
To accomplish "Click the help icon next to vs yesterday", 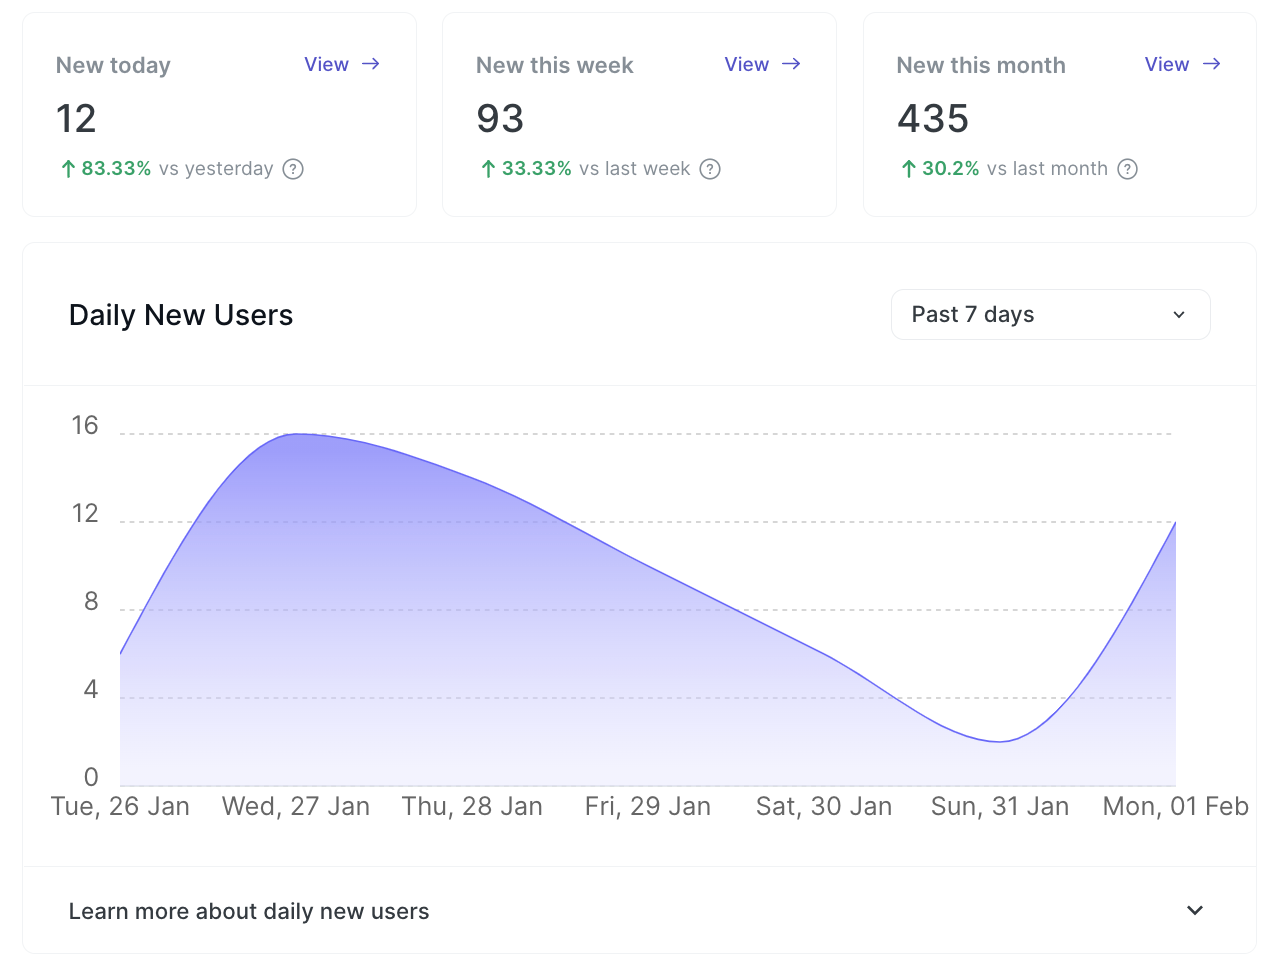I will pyautogui.click(x=292, y=169).
